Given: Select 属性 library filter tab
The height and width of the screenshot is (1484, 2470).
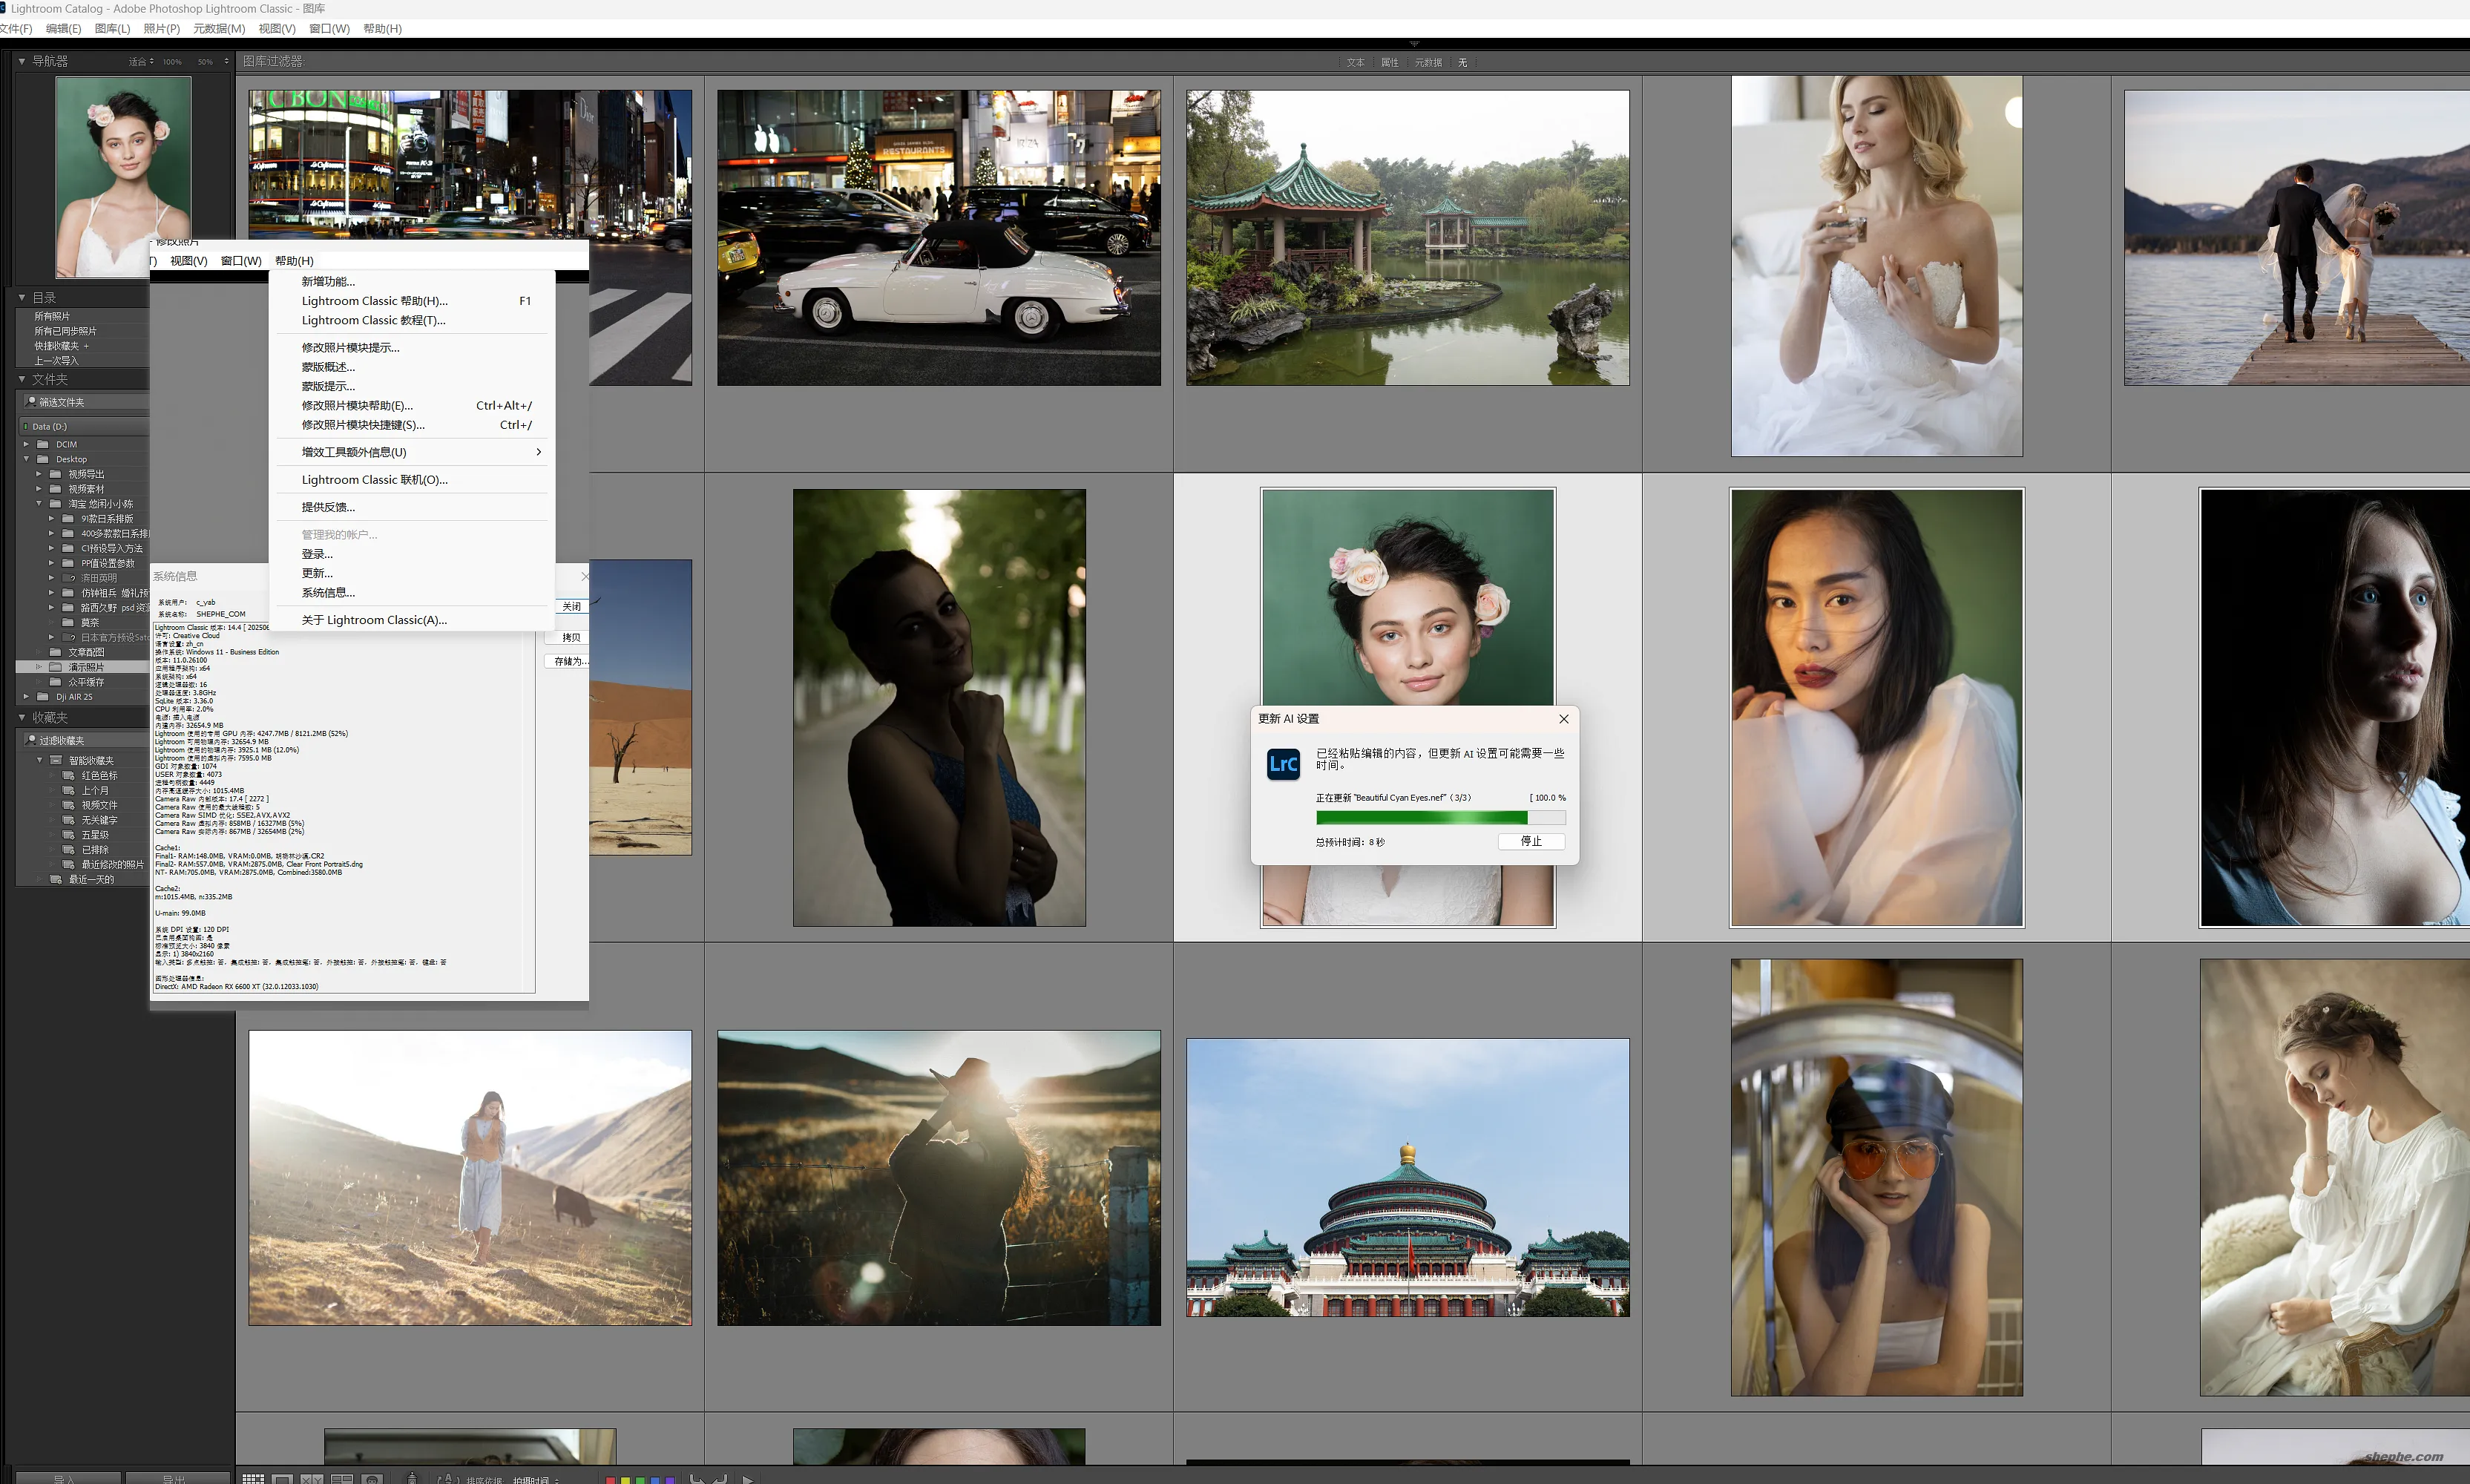Looking at the screenshot, I should (1390, 62).
